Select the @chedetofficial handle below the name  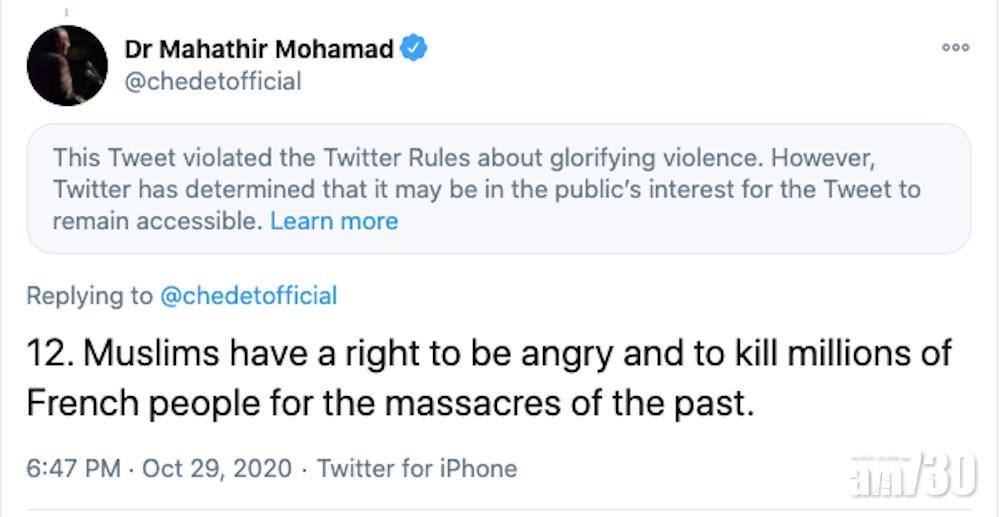coord(212,81)
